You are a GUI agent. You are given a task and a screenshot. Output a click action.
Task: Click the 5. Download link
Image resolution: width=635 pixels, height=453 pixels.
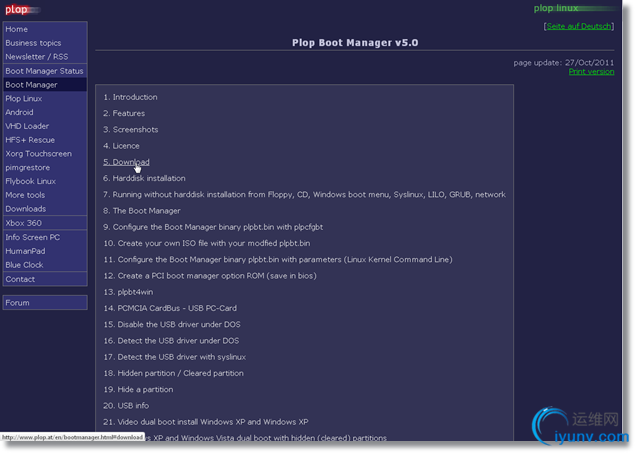(126, 162)
